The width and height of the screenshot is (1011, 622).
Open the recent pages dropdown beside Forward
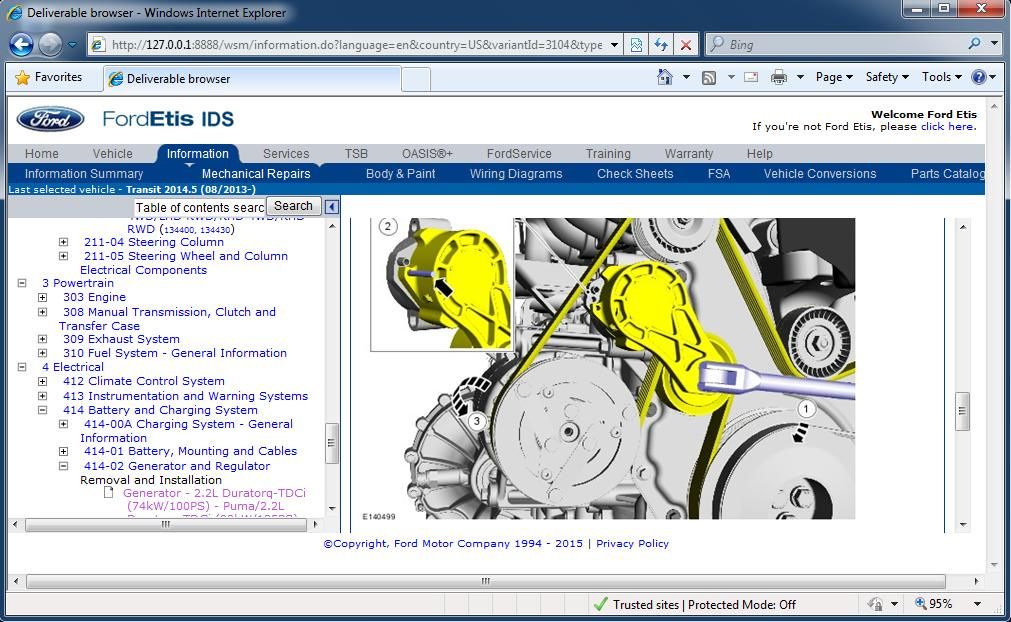(72, 44)
